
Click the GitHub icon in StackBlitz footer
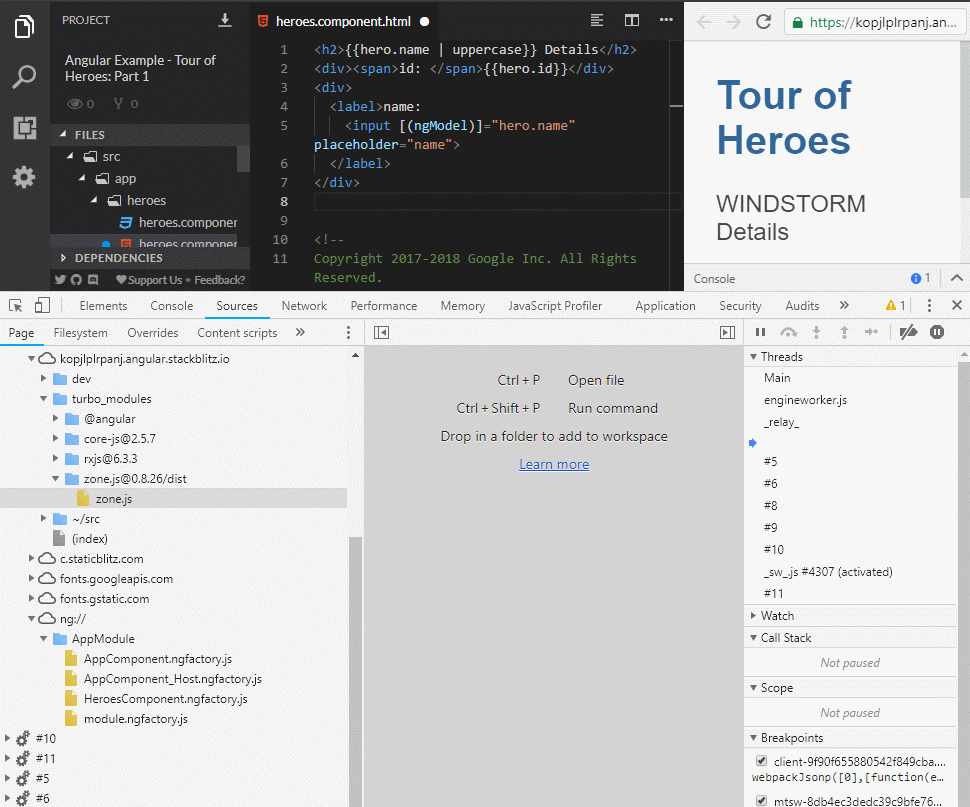(76, 280)
